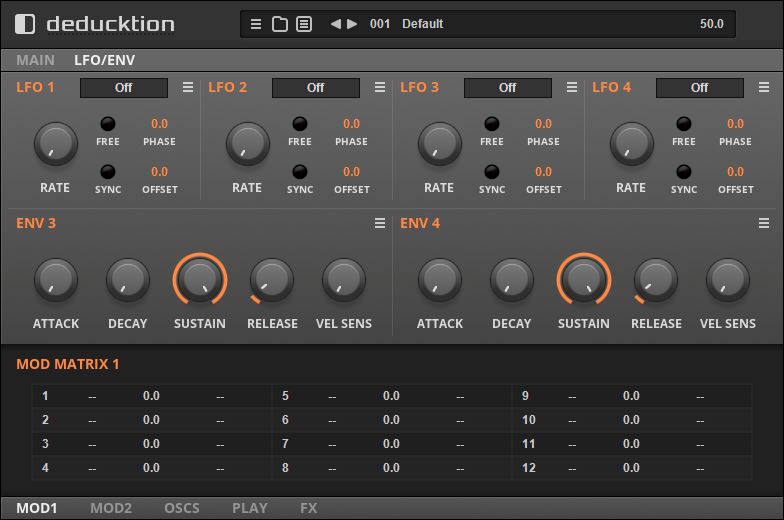Switch to the MOD2 bottom tab
Viewport: 784px width, 520px height.
[111, 508]
